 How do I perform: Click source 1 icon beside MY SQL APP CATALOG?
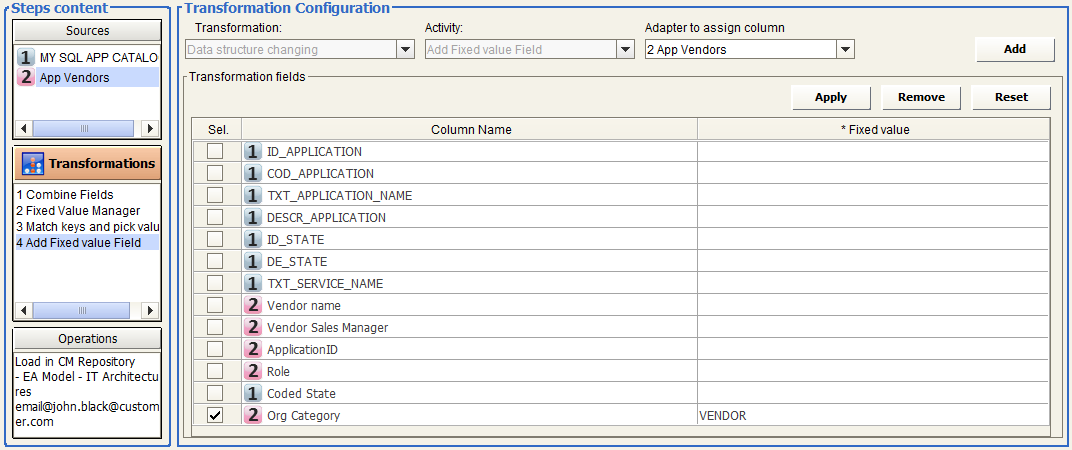coord(26,58)
